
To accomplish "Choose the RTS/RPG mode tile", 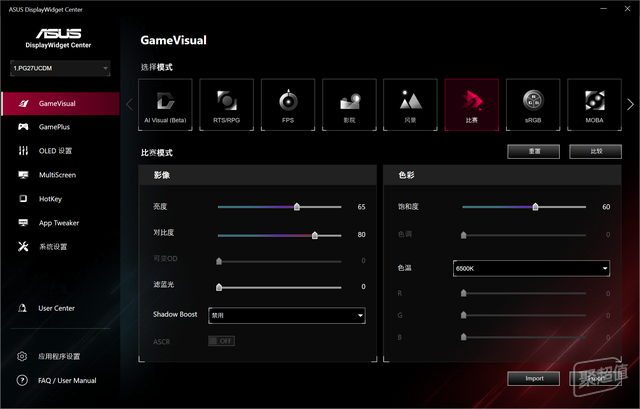I will click(227, 105).
